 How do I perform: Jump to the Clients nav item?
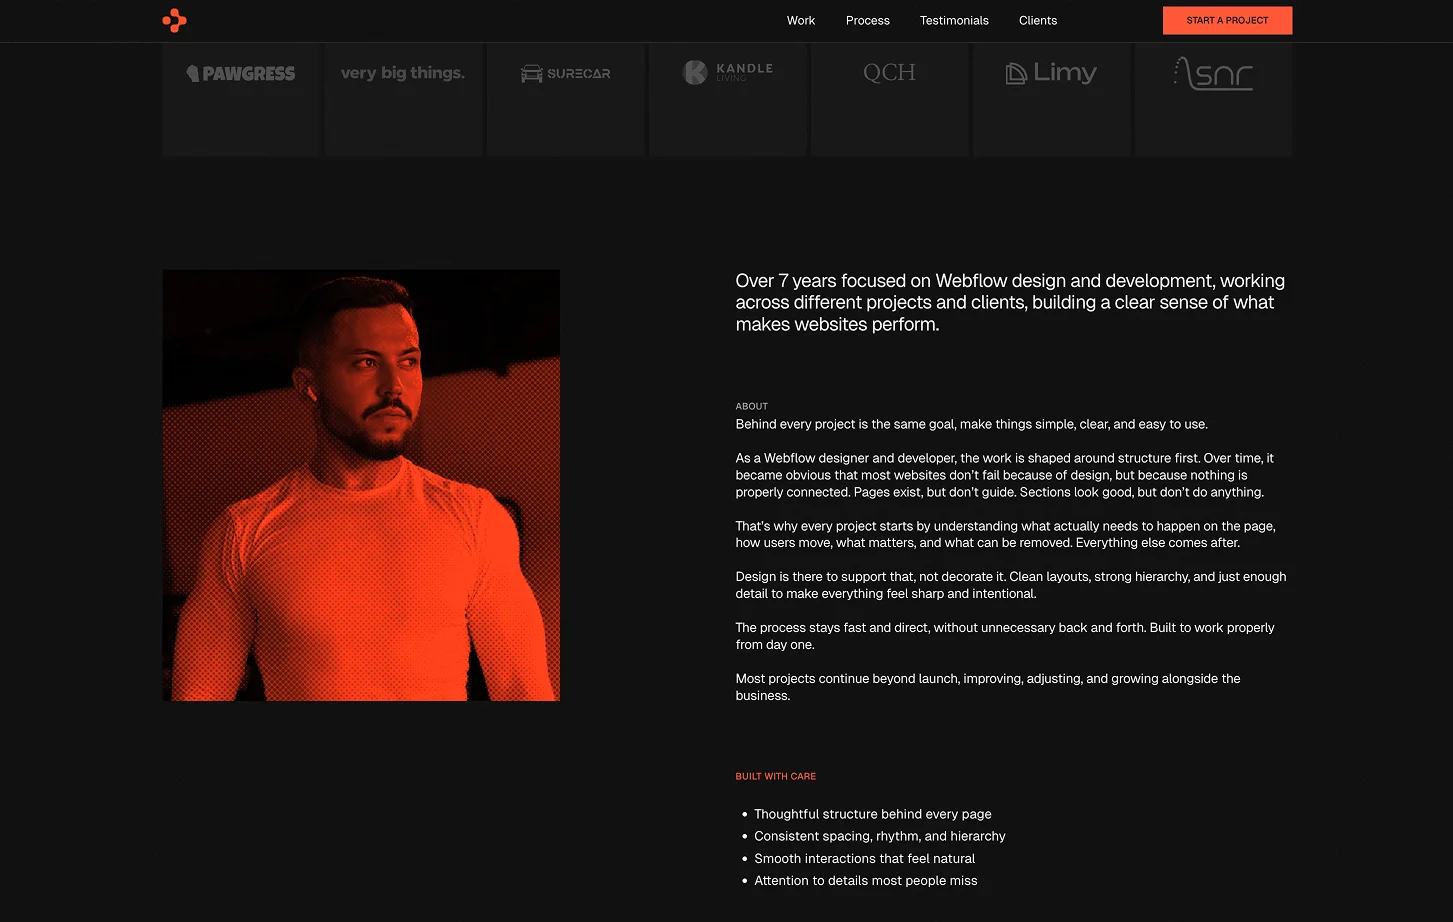tap(1038, 20)
